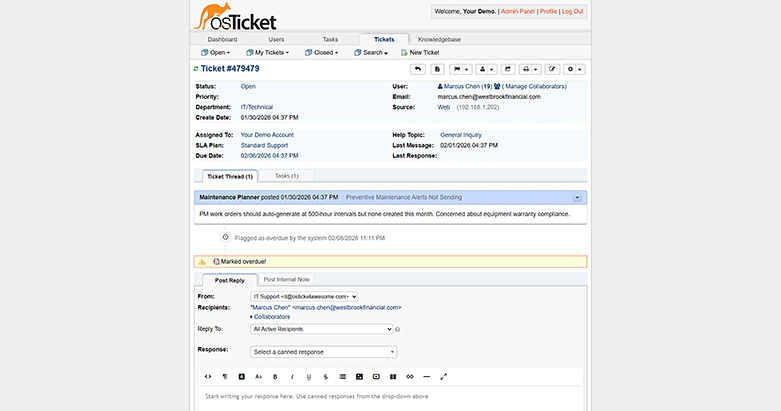Select the Tickets navigation tab
Image resolution: width=781 pixels, height=411 pixels.
[x=384, y=39]
